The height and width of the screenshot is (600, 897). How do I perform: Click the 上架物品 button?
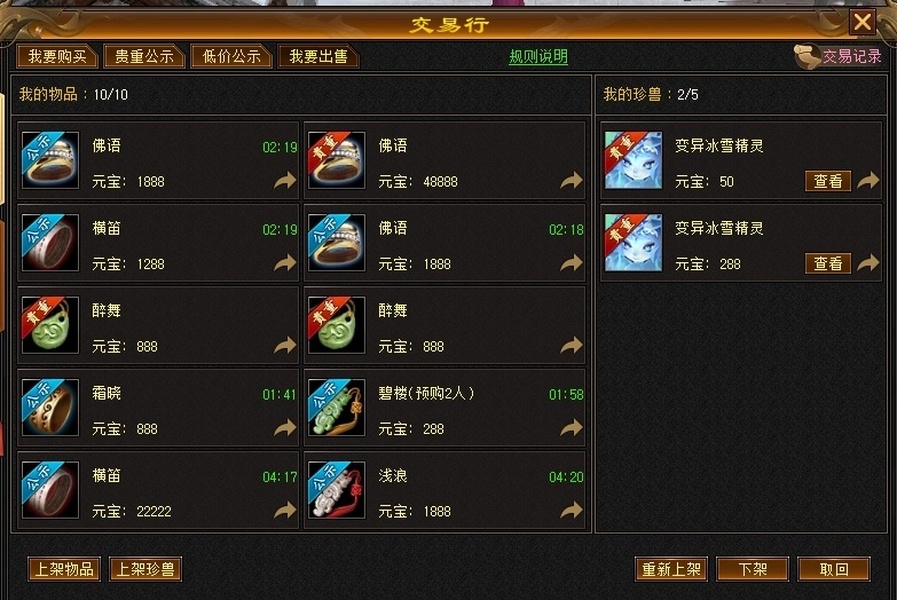click(64, 569)
